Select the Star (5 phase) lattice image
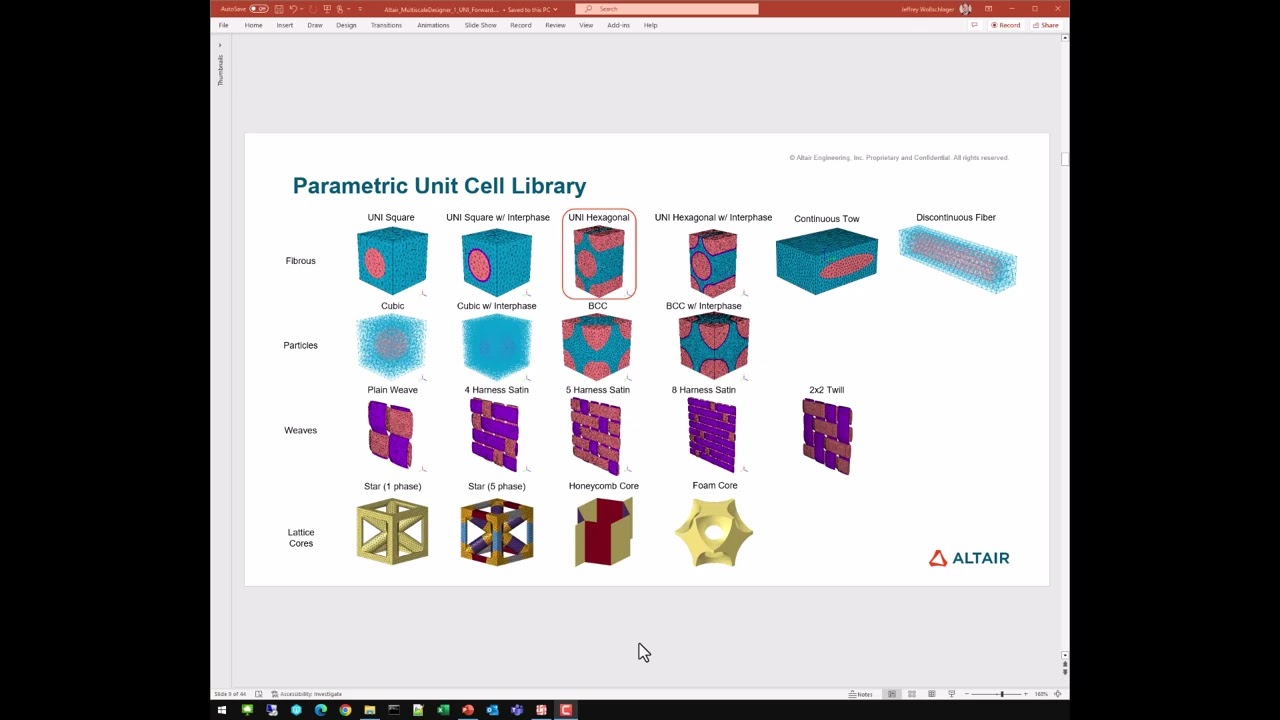The image size is (1280, 720). click(x=497, y=532)
